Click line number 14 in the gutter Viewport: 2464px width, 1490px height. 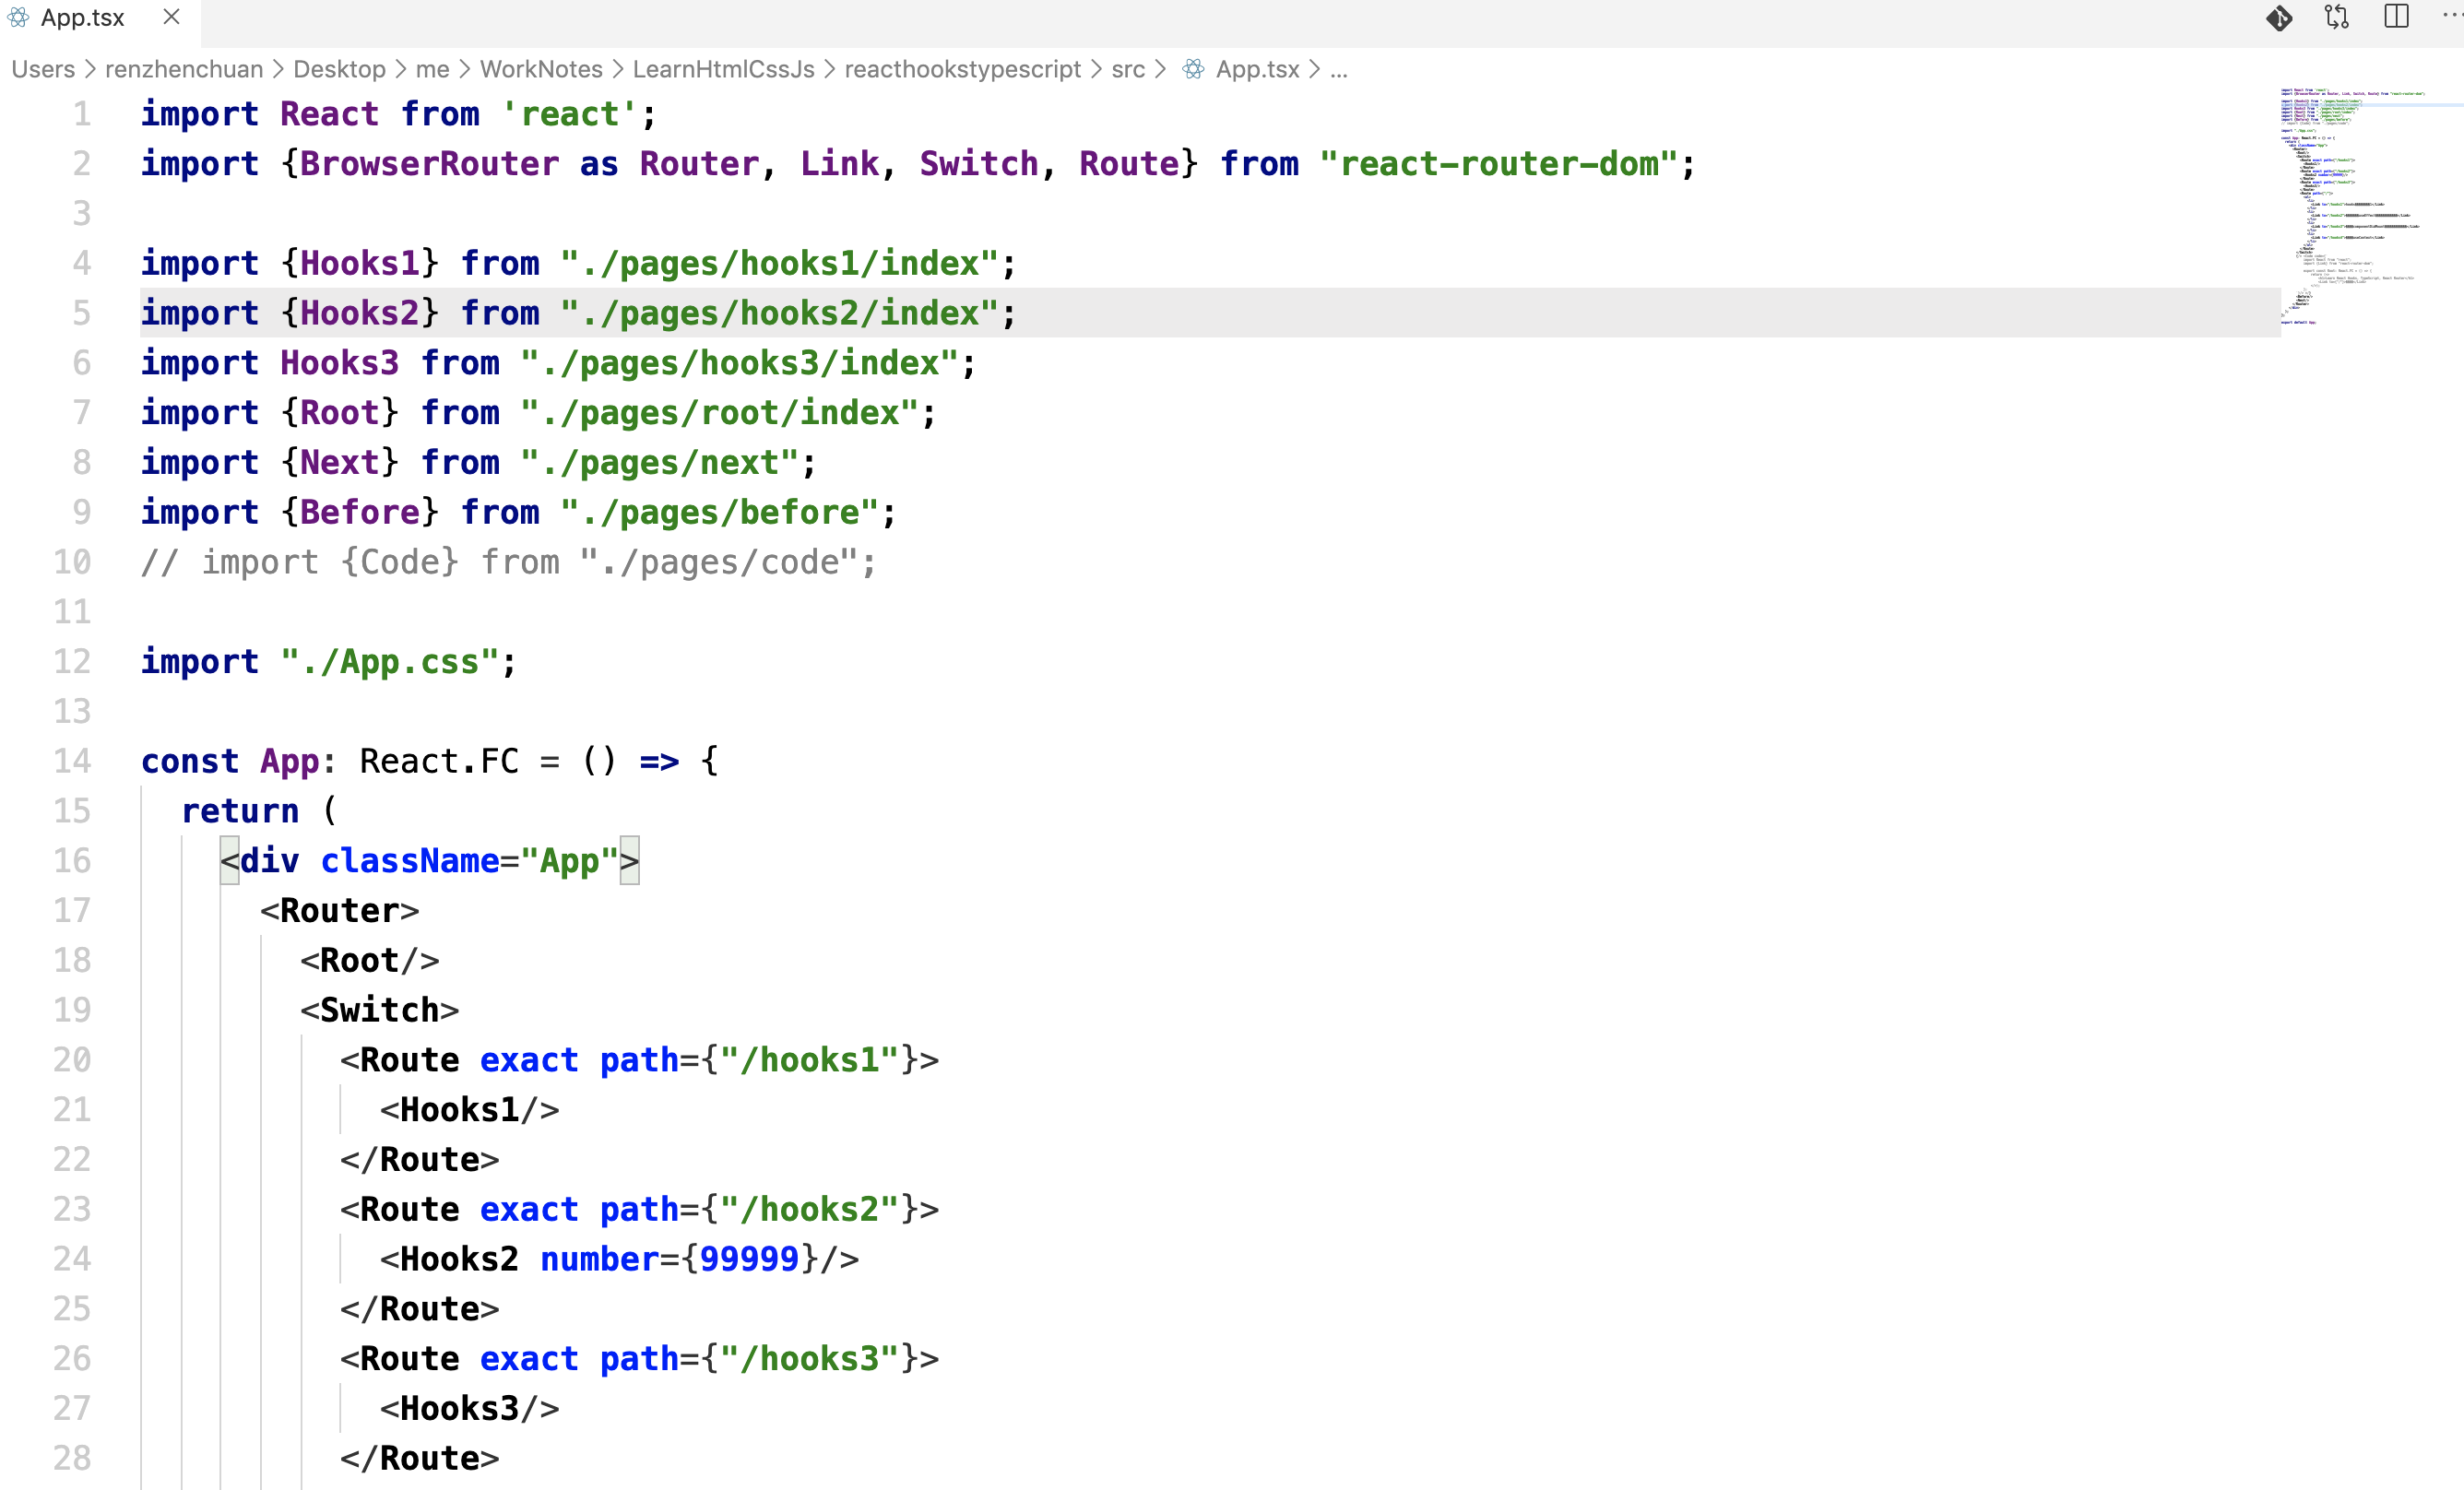coord(72,761)
